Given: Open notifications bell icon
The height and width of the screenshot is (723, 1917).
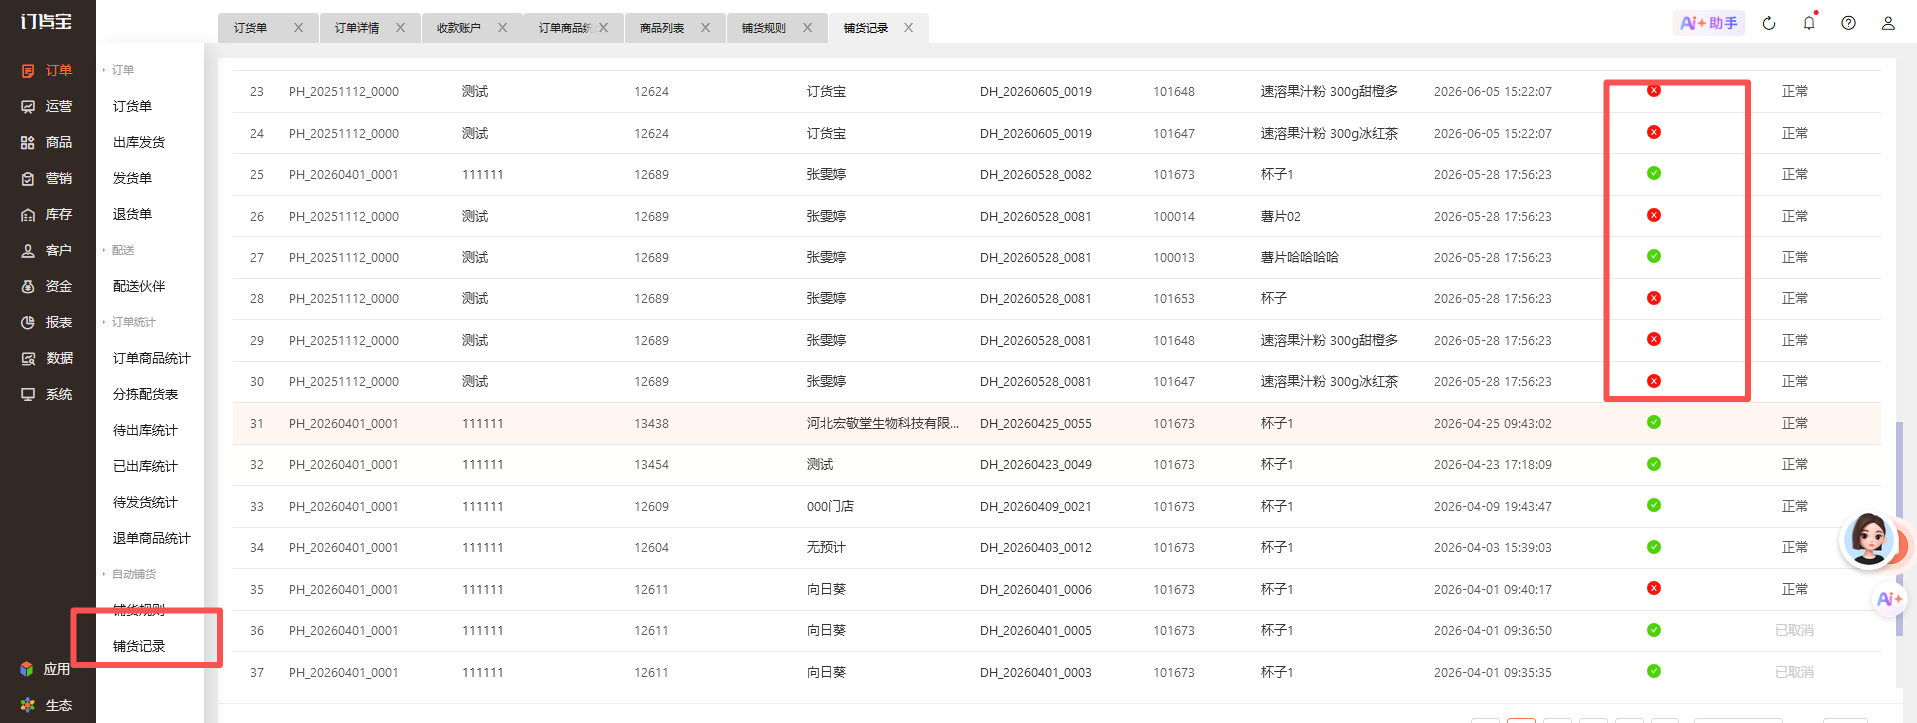Looking at the screenshot, I should (x=1809, y=23).
